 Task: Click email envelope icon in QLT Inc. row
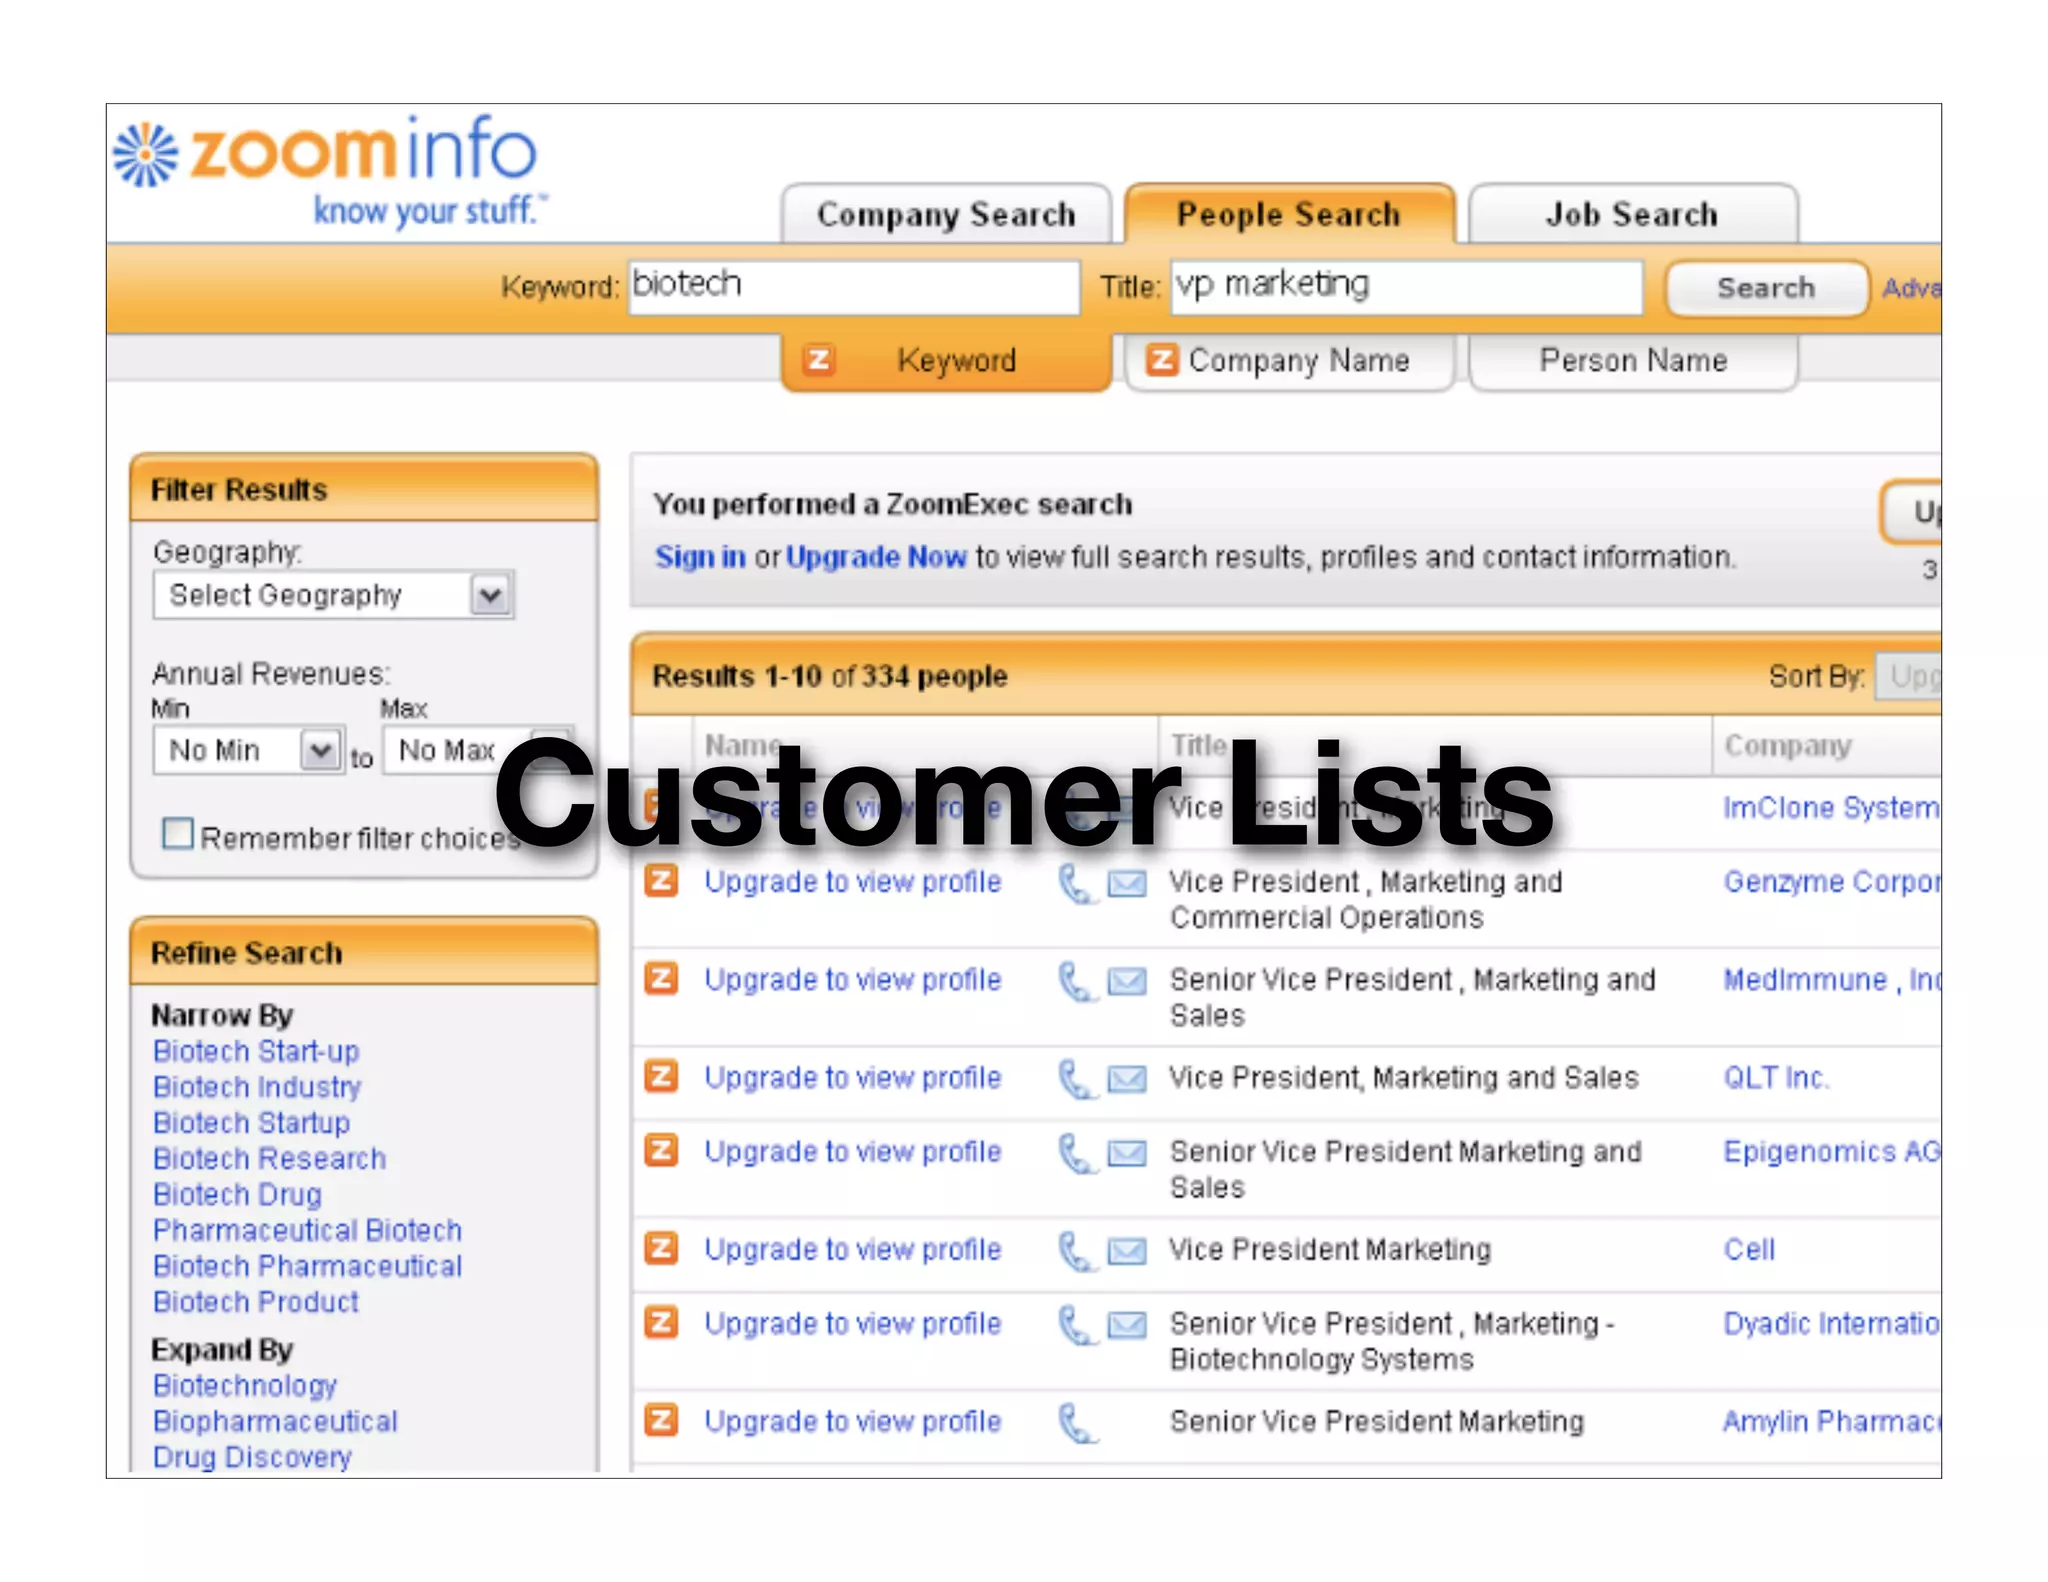(x=1127, y=1079)
